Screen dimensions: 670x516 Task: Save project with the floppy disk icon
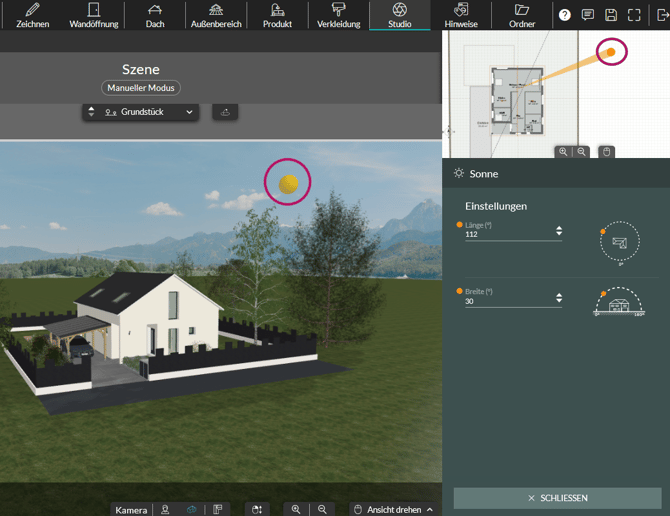coord(611,15)
